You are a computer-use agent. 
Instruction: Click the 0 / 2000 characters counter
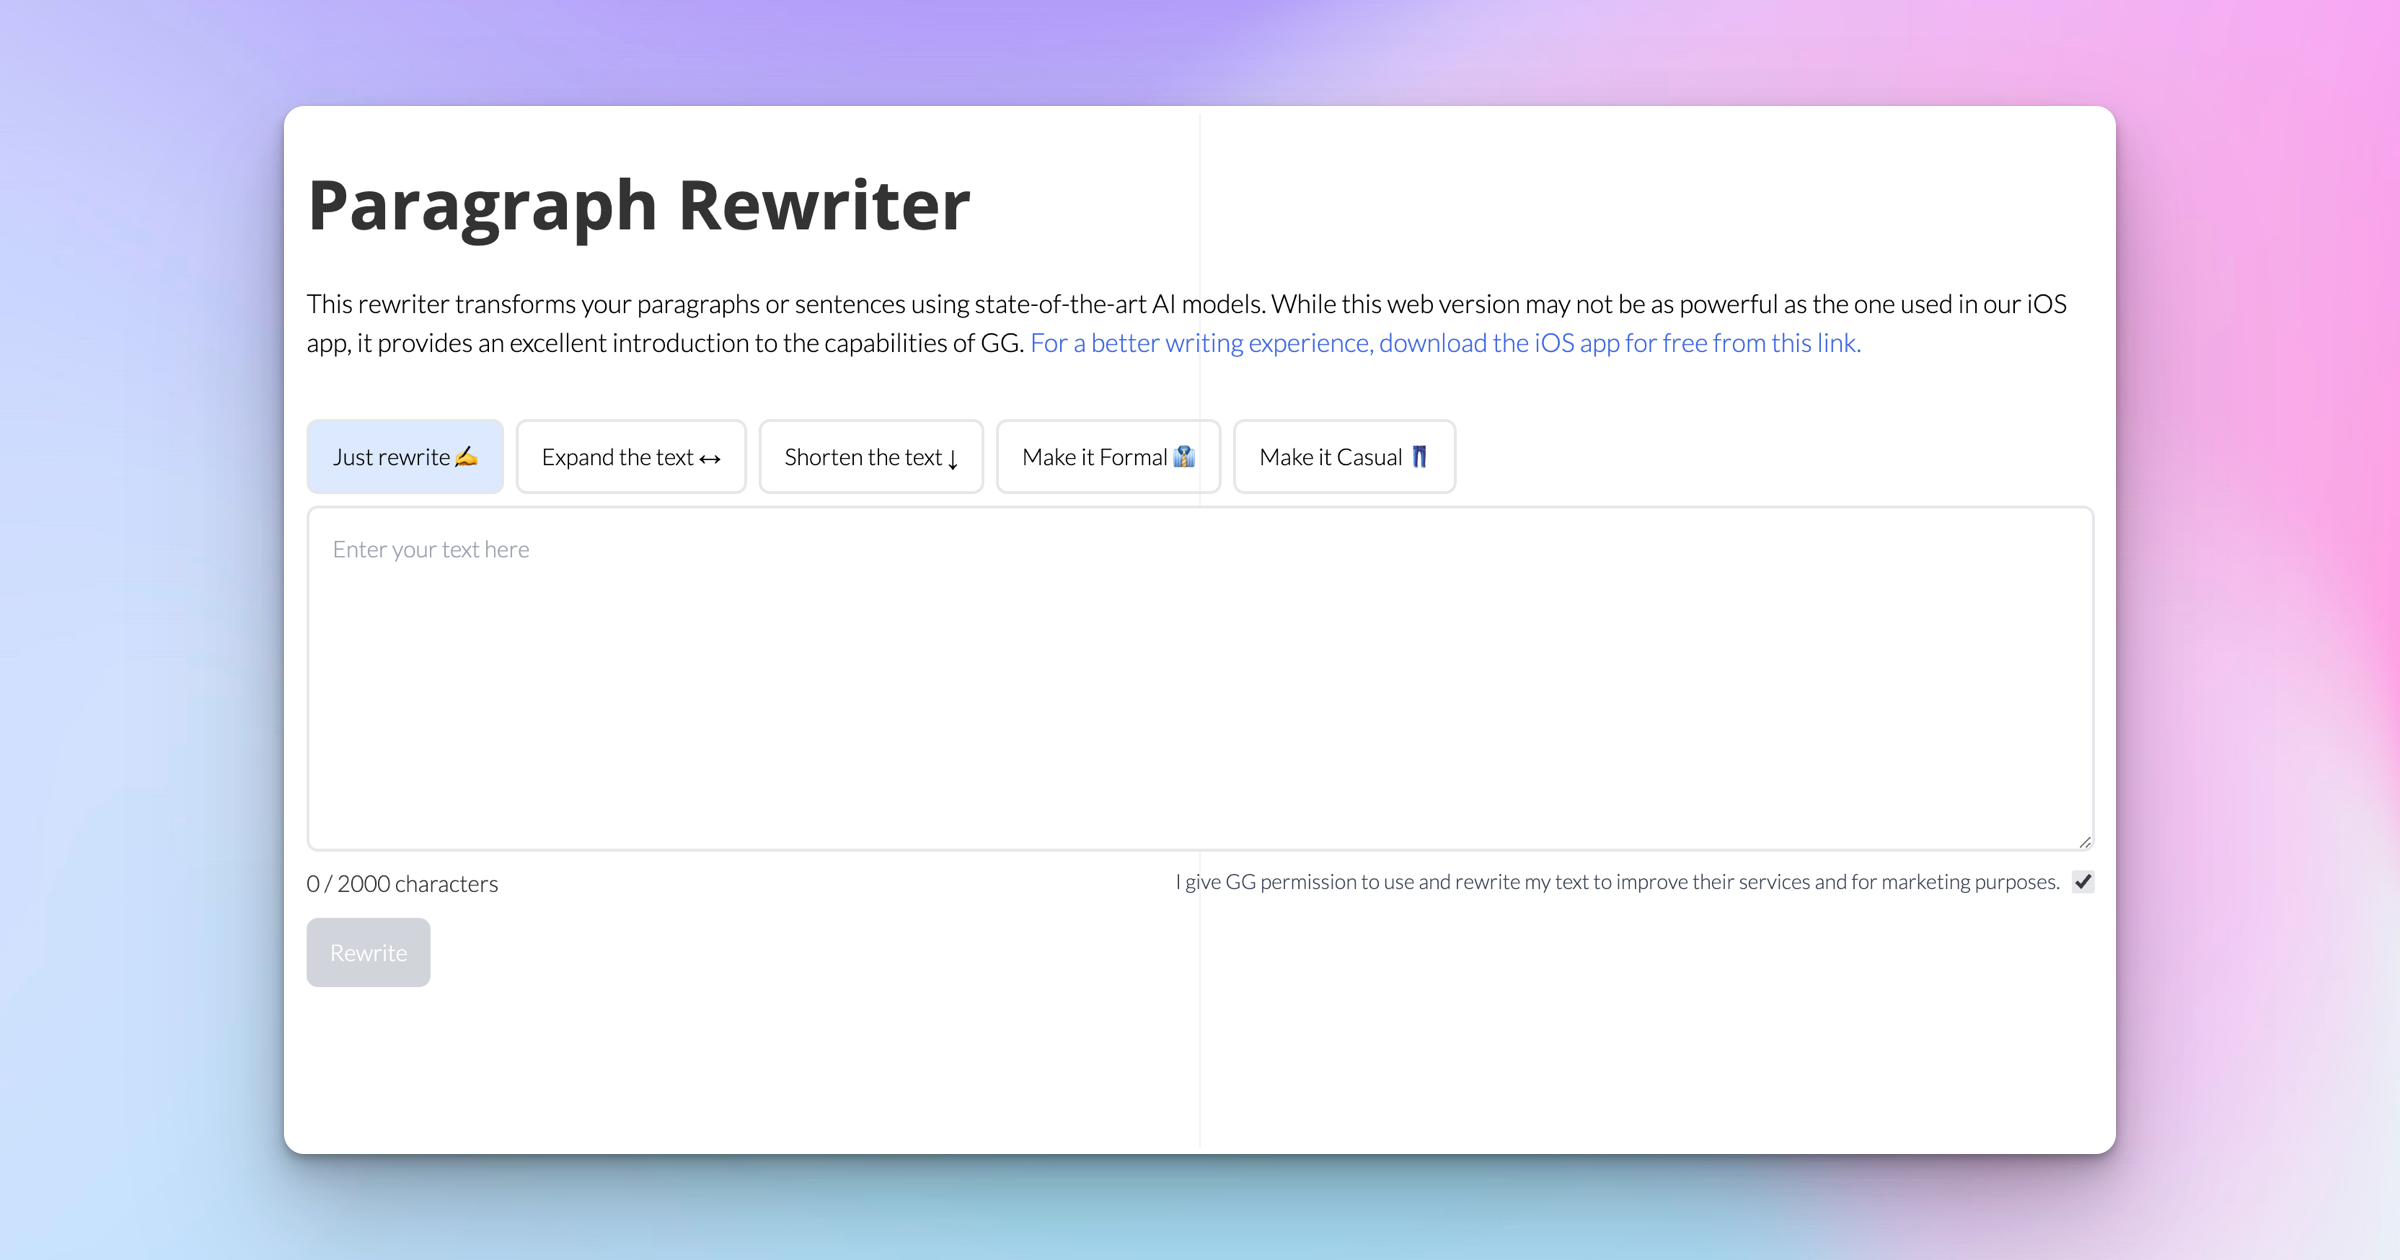tap(402, 883)
